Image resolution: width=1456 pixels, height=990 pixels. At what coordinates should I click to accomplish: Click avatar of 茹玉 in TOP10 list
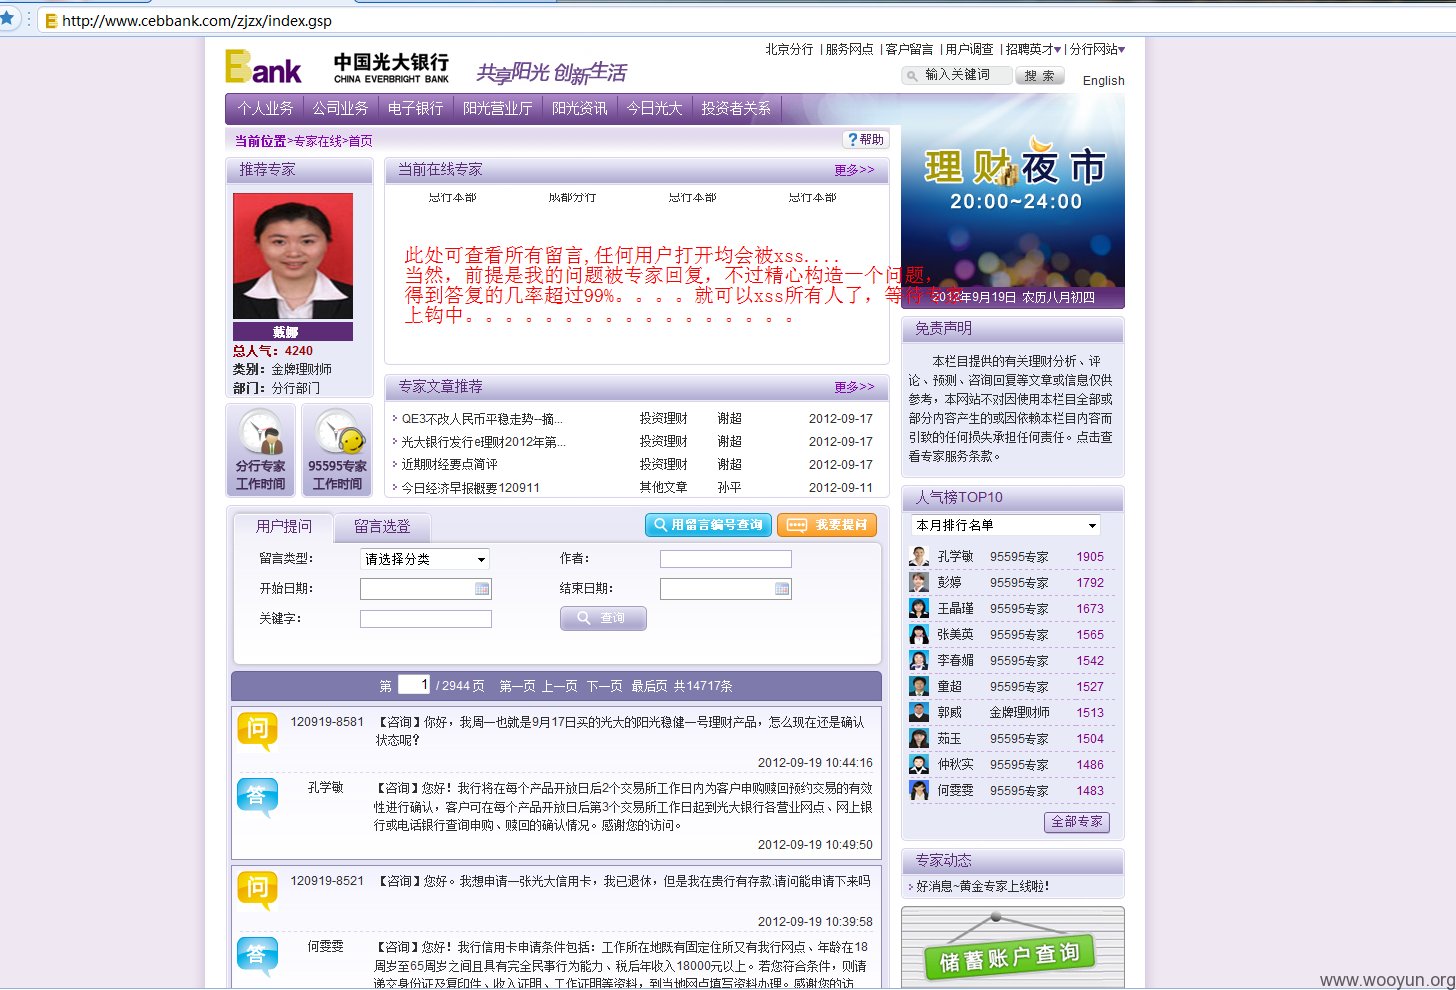point(919,739)
